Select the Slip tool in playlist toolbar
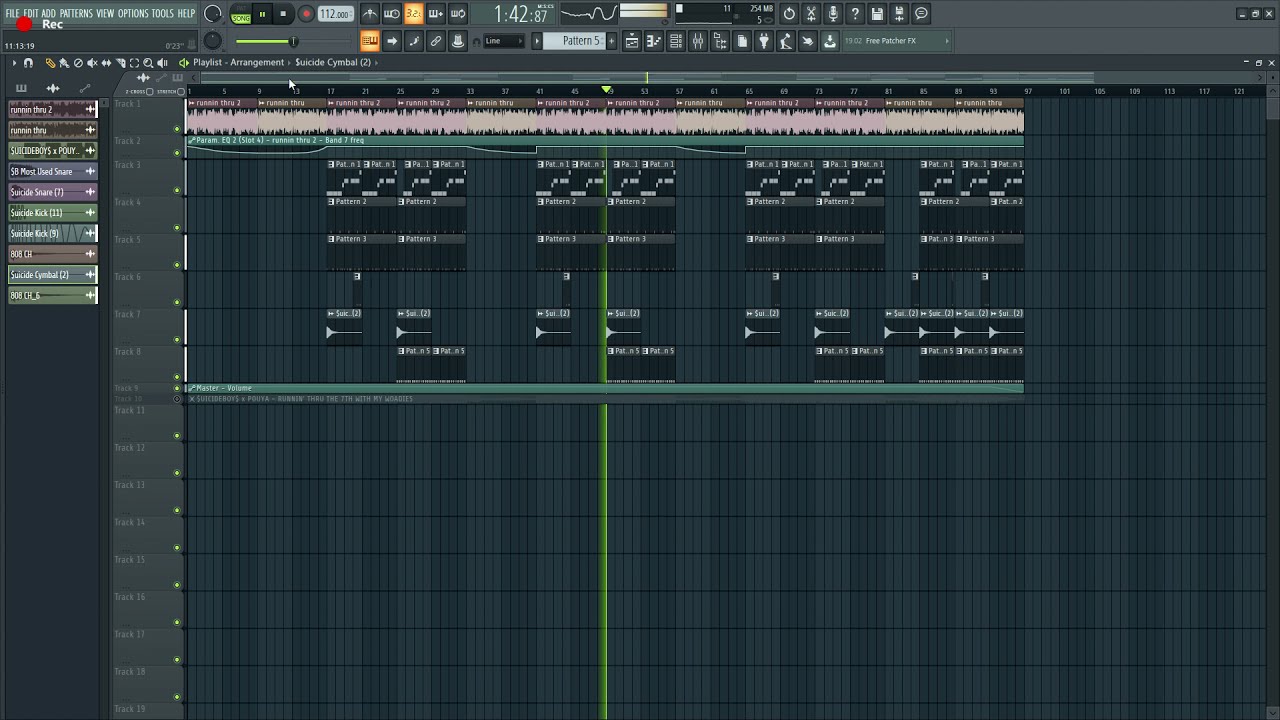The height and width of the screenshot is (720, 1280). (x=106, y=63)
